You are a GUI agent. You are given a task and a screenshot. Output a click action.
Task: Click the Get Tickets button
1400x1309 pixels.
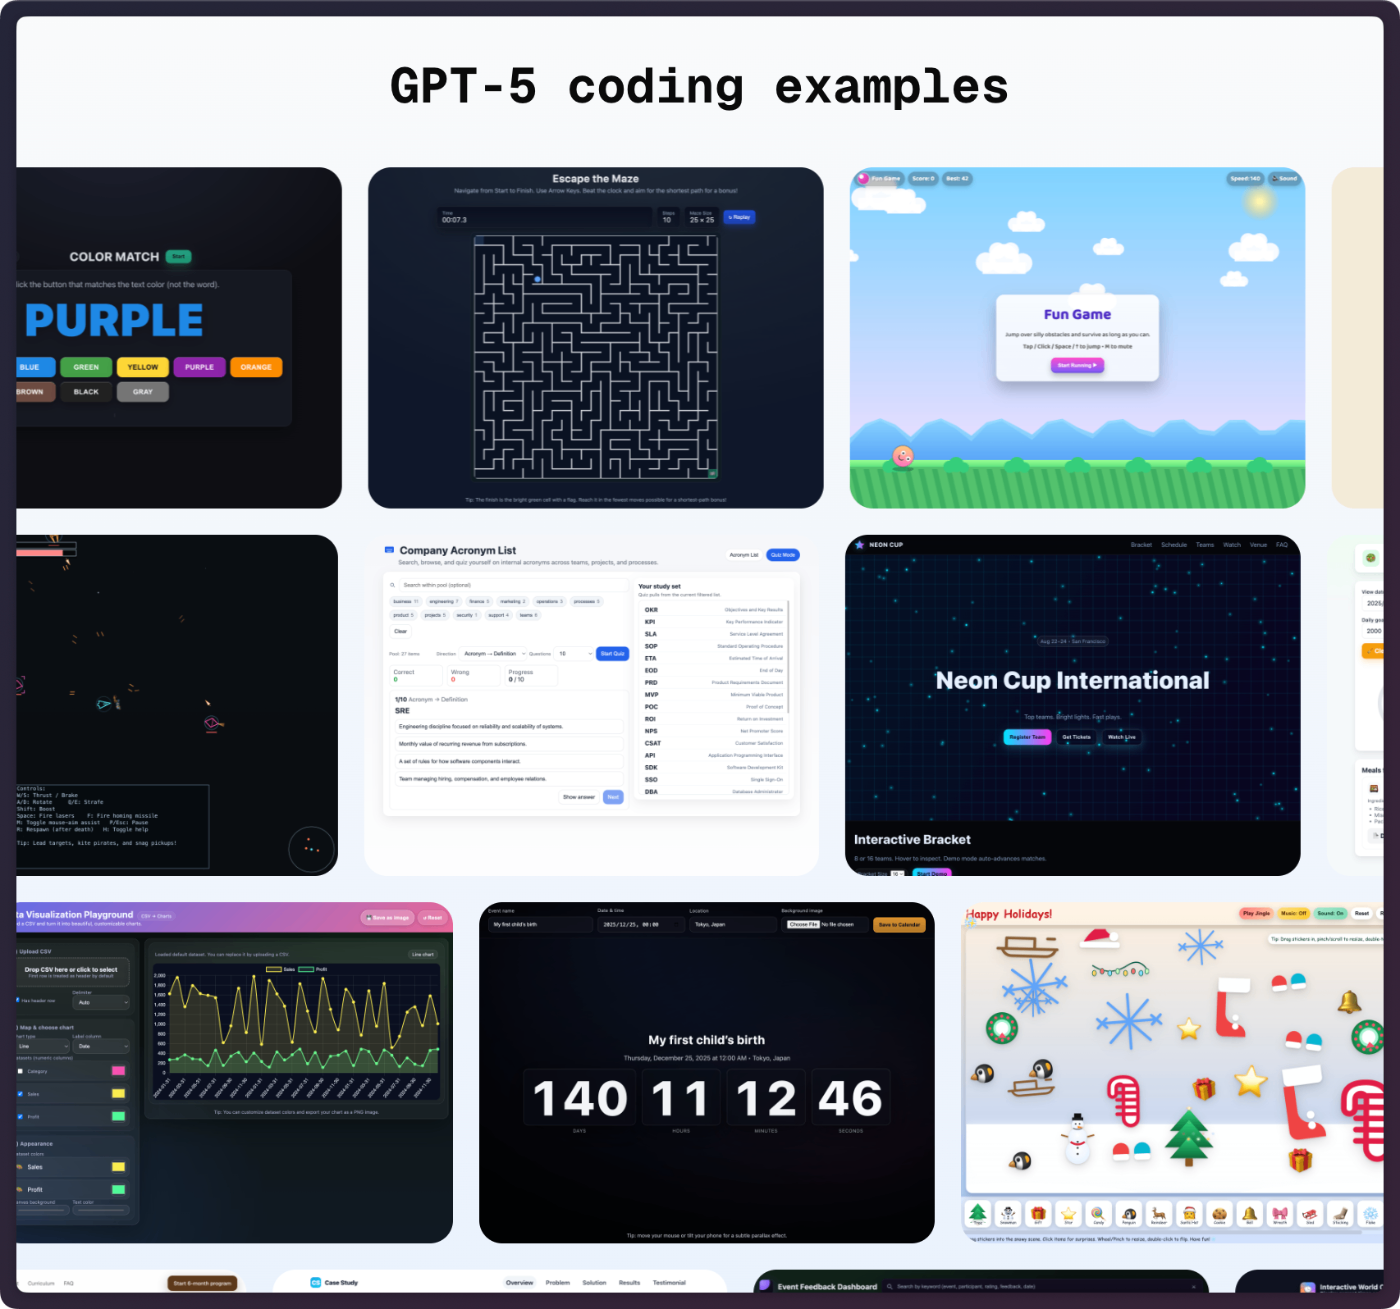point(1076,737)
